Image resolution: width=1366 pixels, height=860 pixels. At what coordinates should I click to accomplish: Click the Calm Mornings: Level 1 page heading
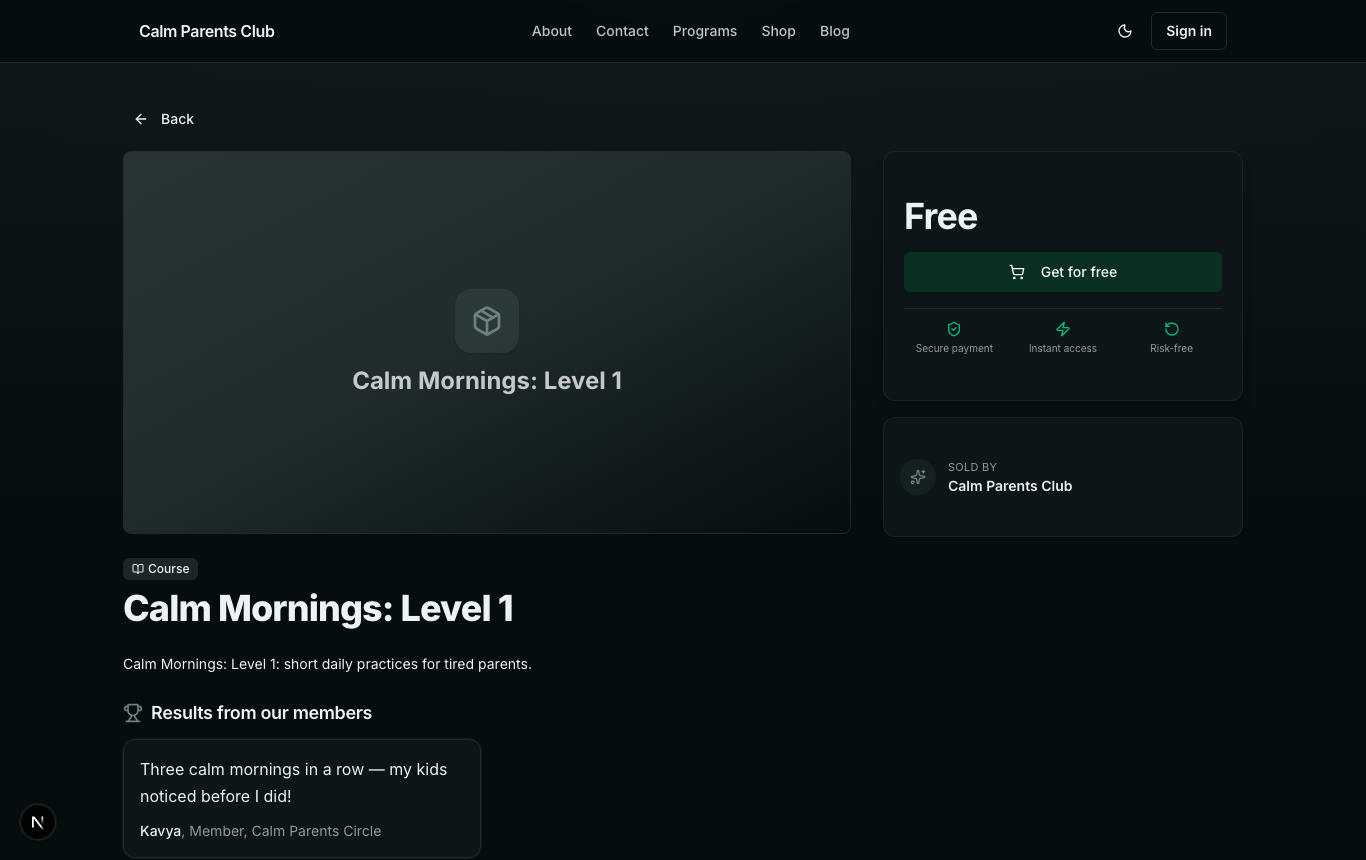point(318,608)
